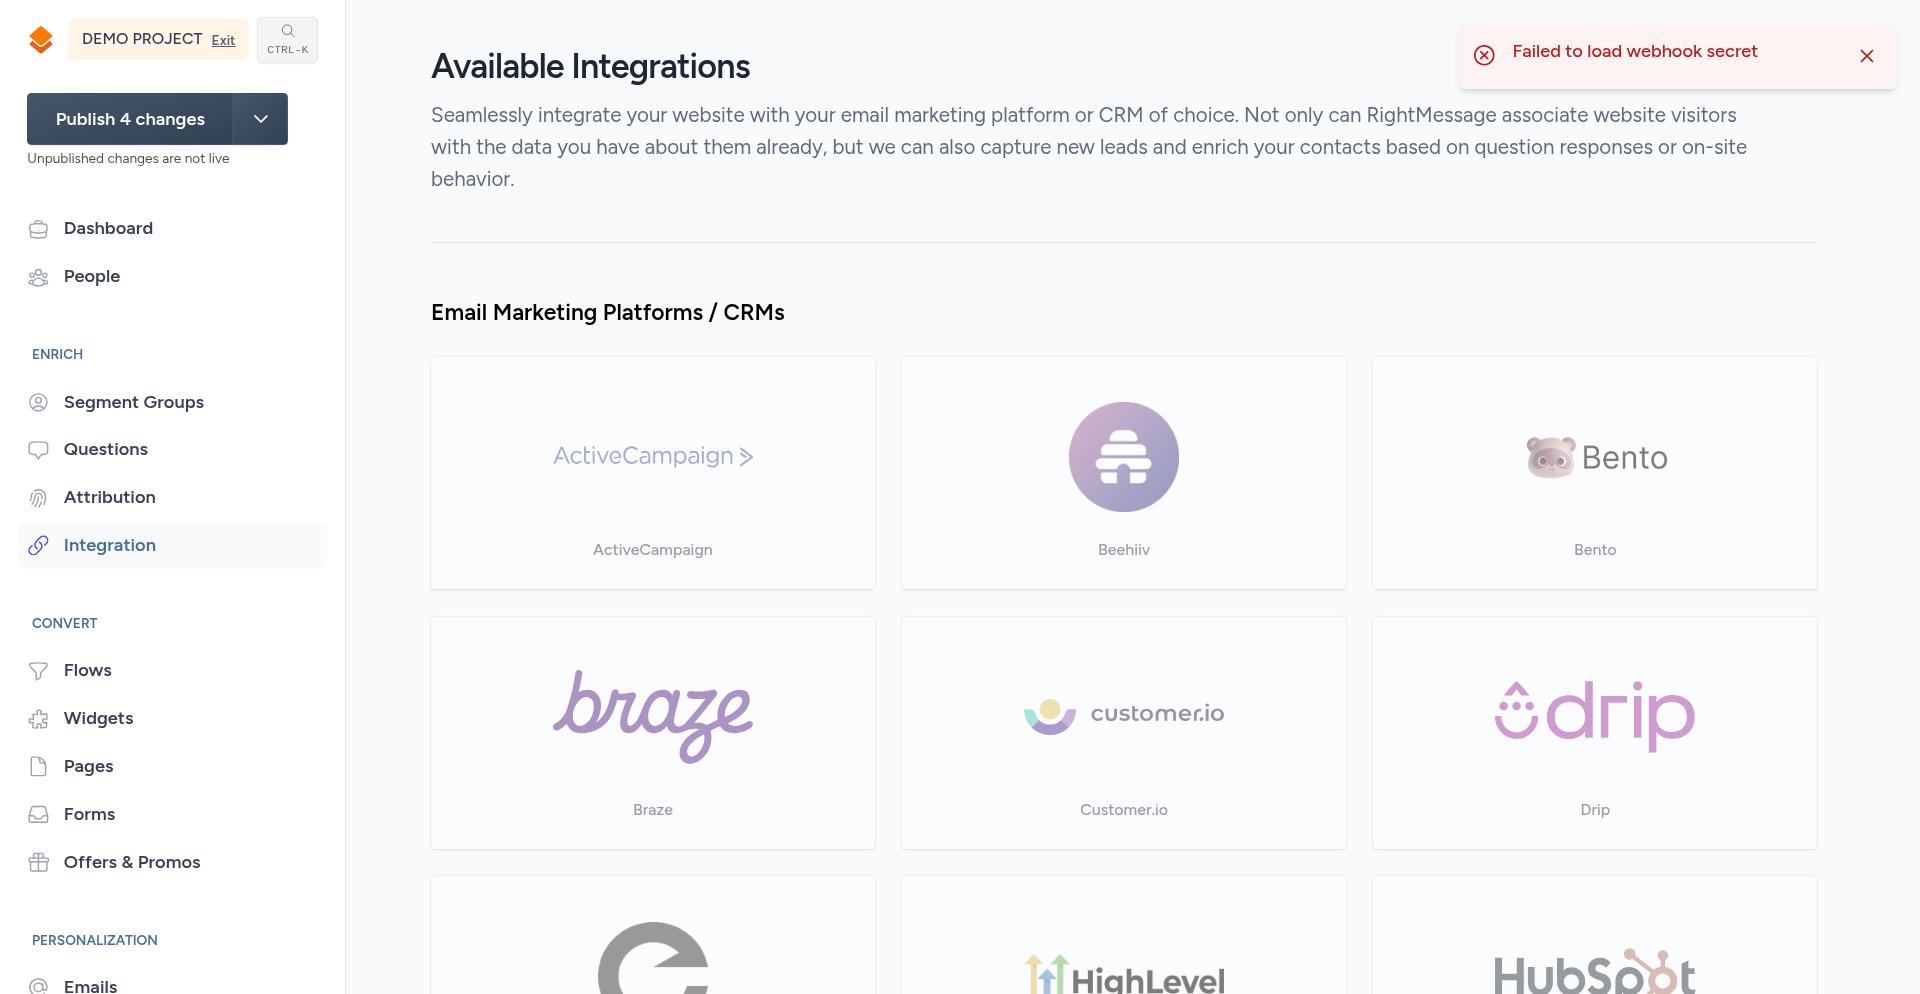Select the Offers & Promos gift icon

(38, 862)
